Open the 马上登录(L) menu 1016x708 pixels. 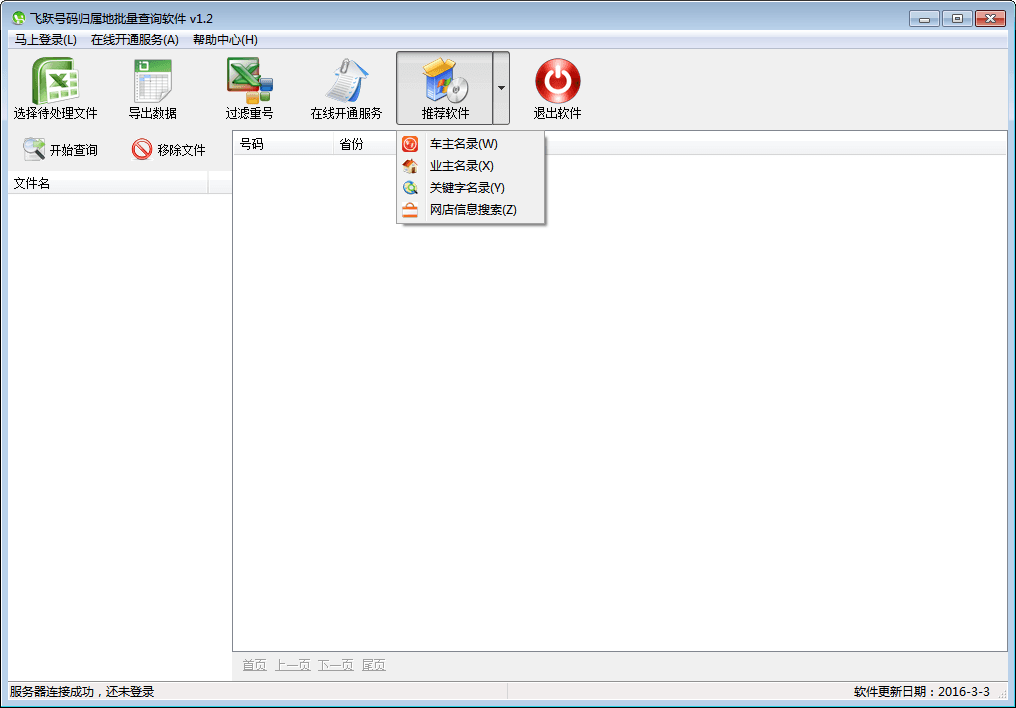[46, 40]
